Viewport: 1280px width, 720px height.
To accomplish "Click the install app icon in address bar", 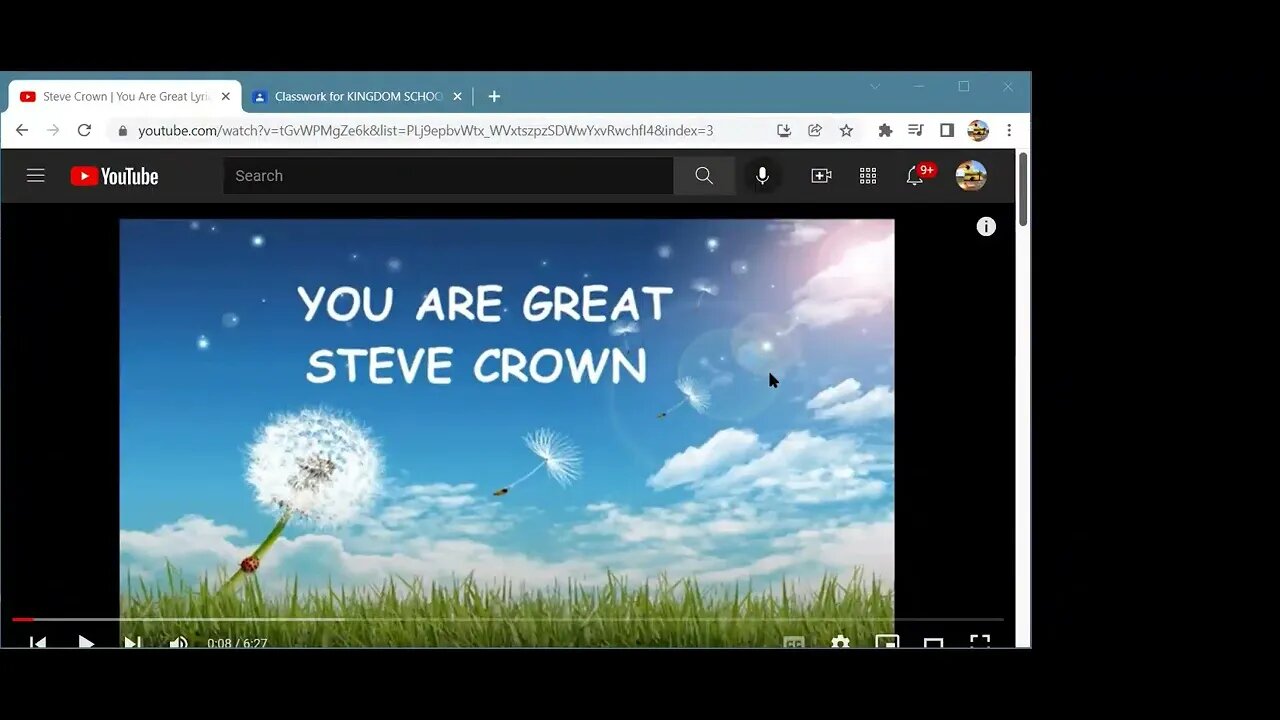I will pyautogui.click(x=784, y=130).
